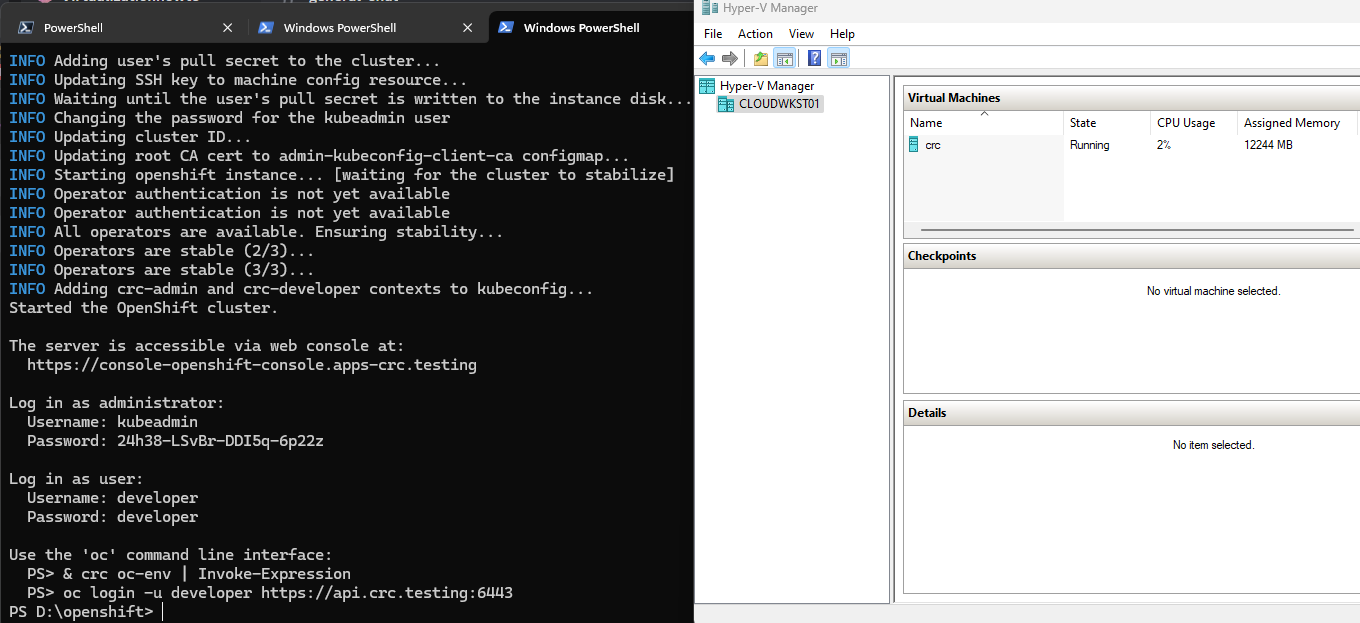Image resolution: width=1360 pixels, height=623 pixels.
Task: Click the crc virtual machine icon
Action: (914, 145)
